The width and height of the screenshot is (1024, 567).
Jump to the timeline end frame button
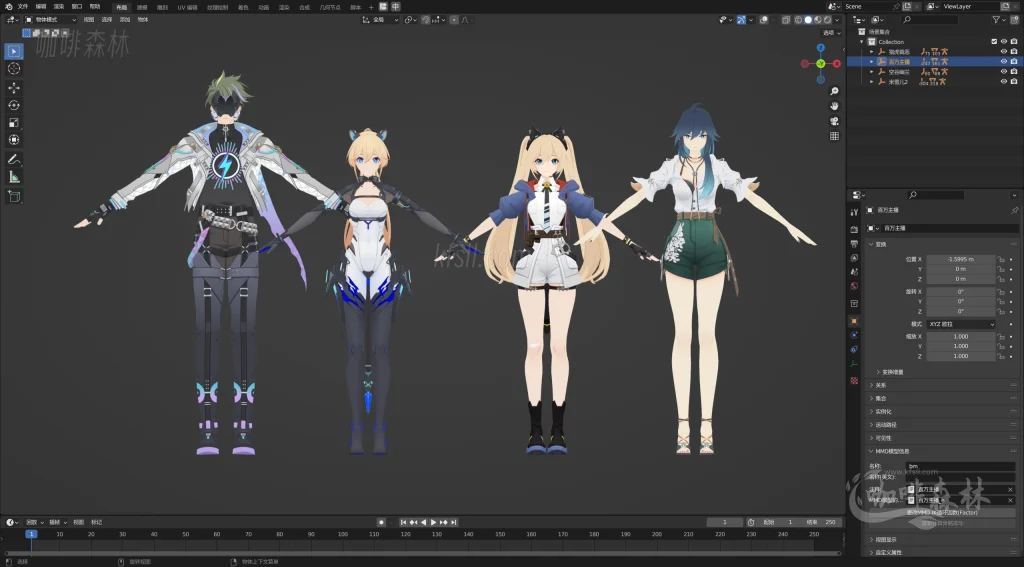[453, 522]
